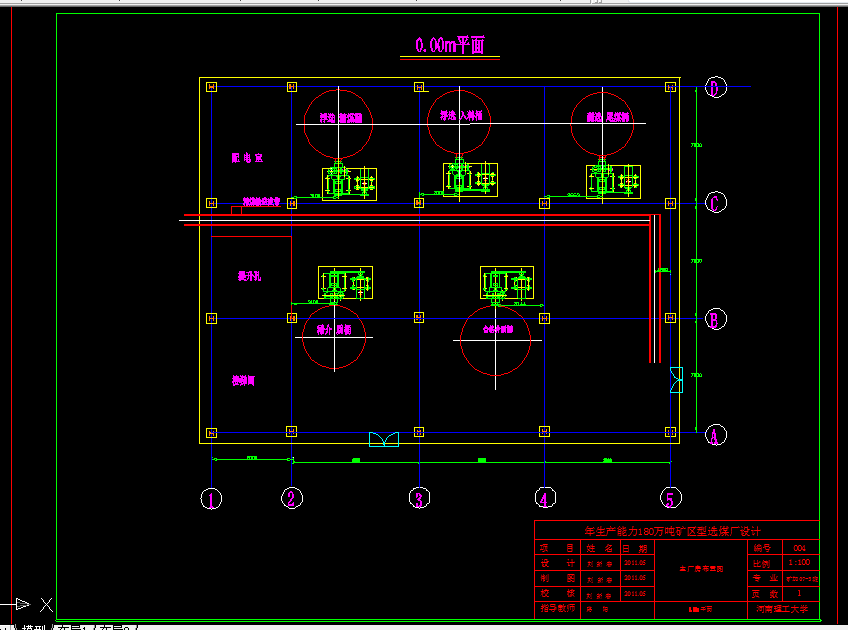This screenshot has width=848, height=630.
Task: Click the UCS X axis label
Action: 47,605
